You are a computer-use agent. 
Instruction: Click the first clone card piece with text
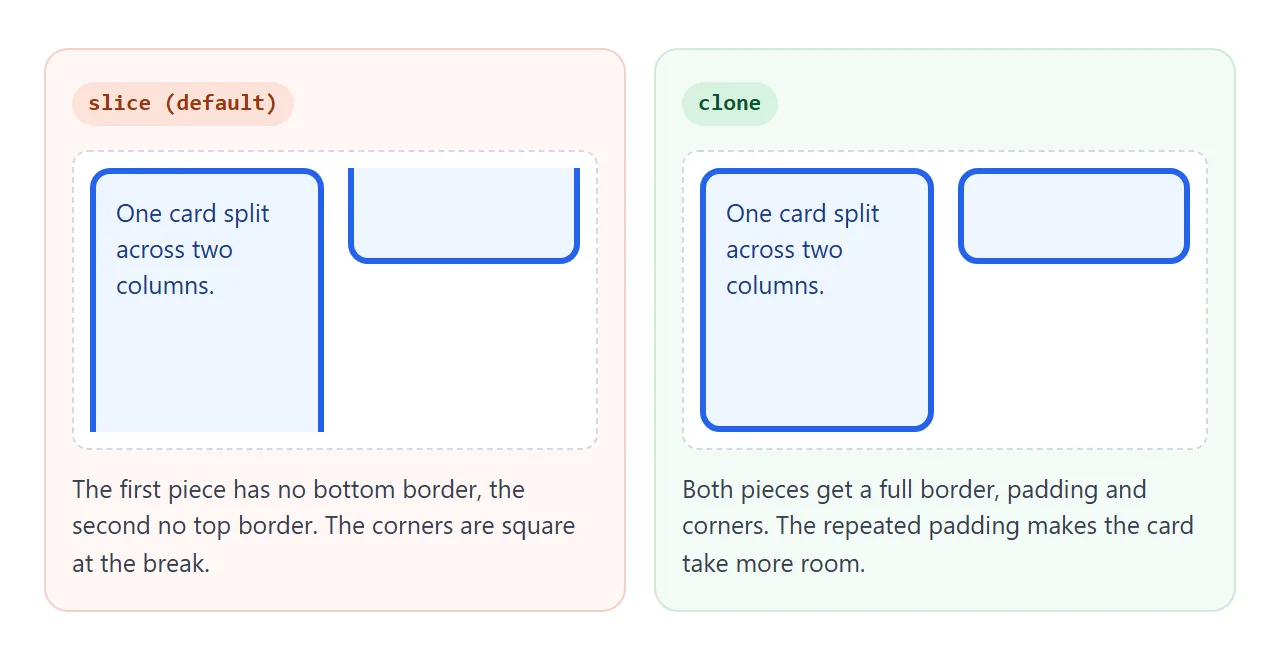pyautogui.click(x=817, y=300)
